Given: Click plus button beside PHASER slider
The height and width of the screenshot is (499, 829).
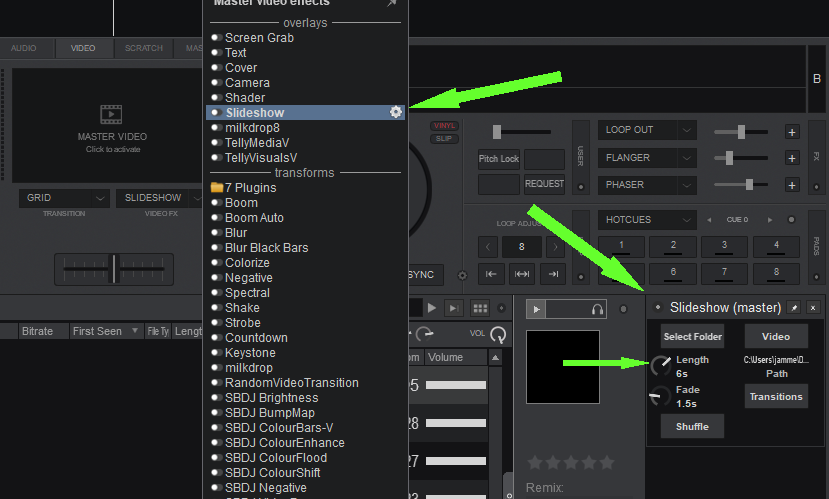Looking at the screenshot, I should click(x=792, y=185).
